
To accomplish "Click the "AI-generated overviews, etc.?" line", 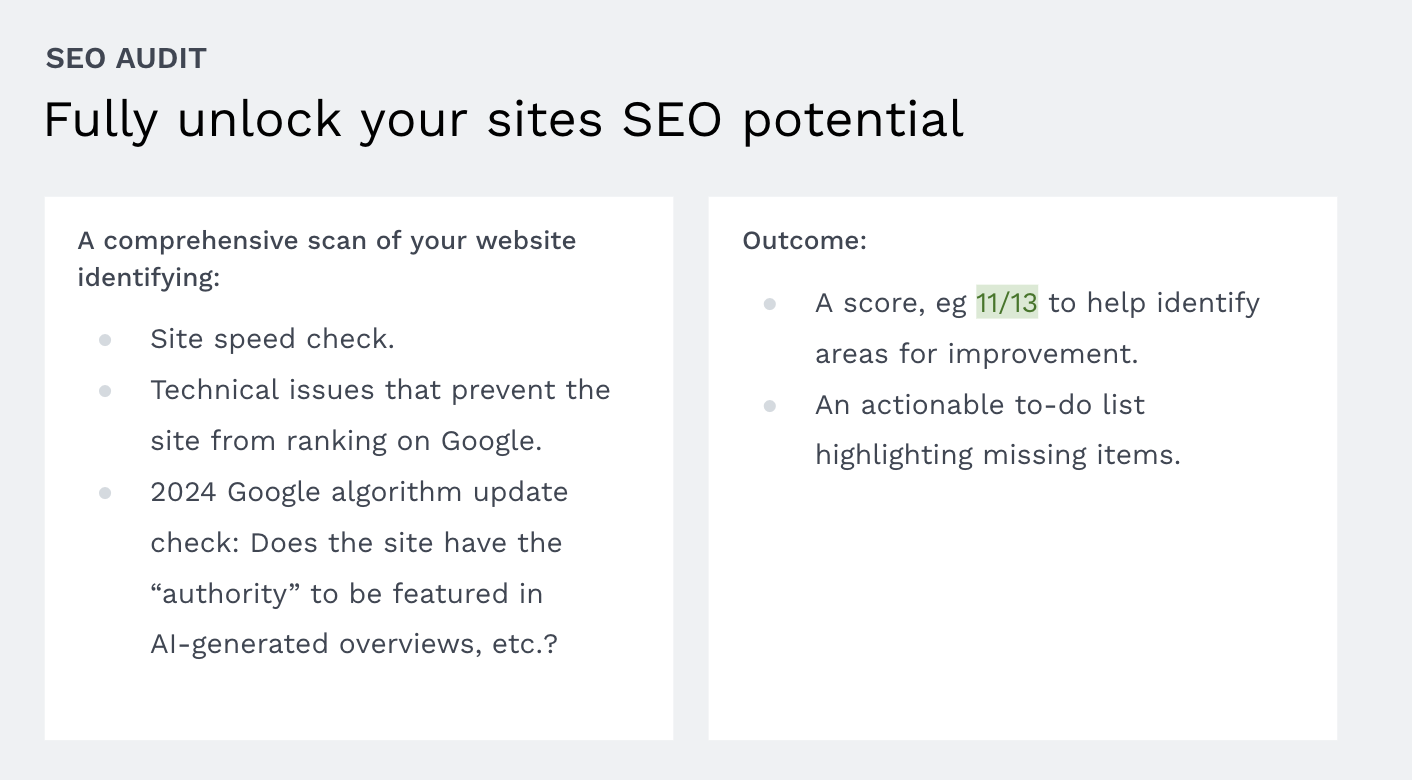I will pyautogui.click(x=354, y=644).
